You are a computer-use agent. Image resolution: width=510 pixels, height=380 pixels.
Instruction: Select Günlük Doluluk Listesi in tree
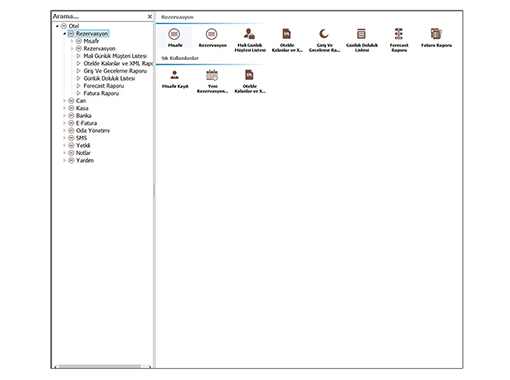pos(106,78)
